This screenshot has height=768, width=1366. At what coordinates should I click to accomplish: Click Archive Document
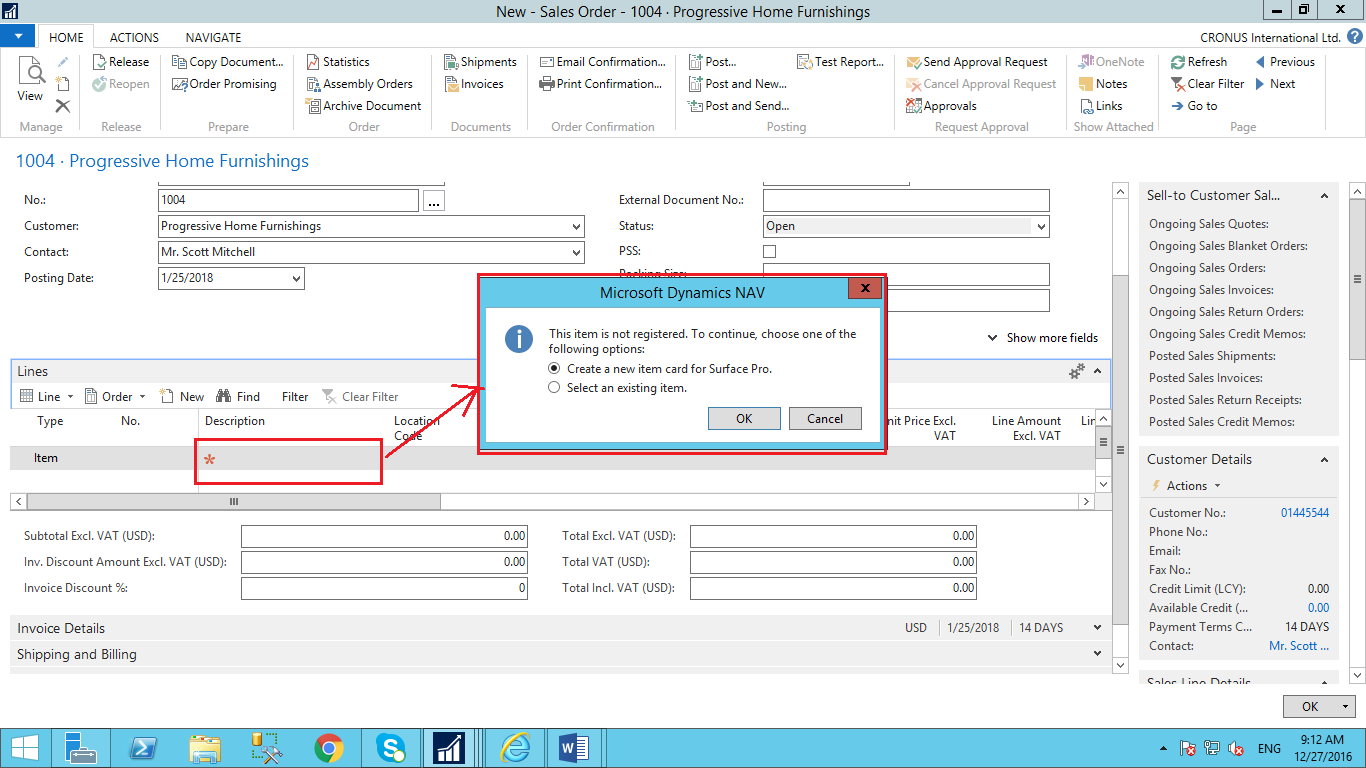[363, 106]
